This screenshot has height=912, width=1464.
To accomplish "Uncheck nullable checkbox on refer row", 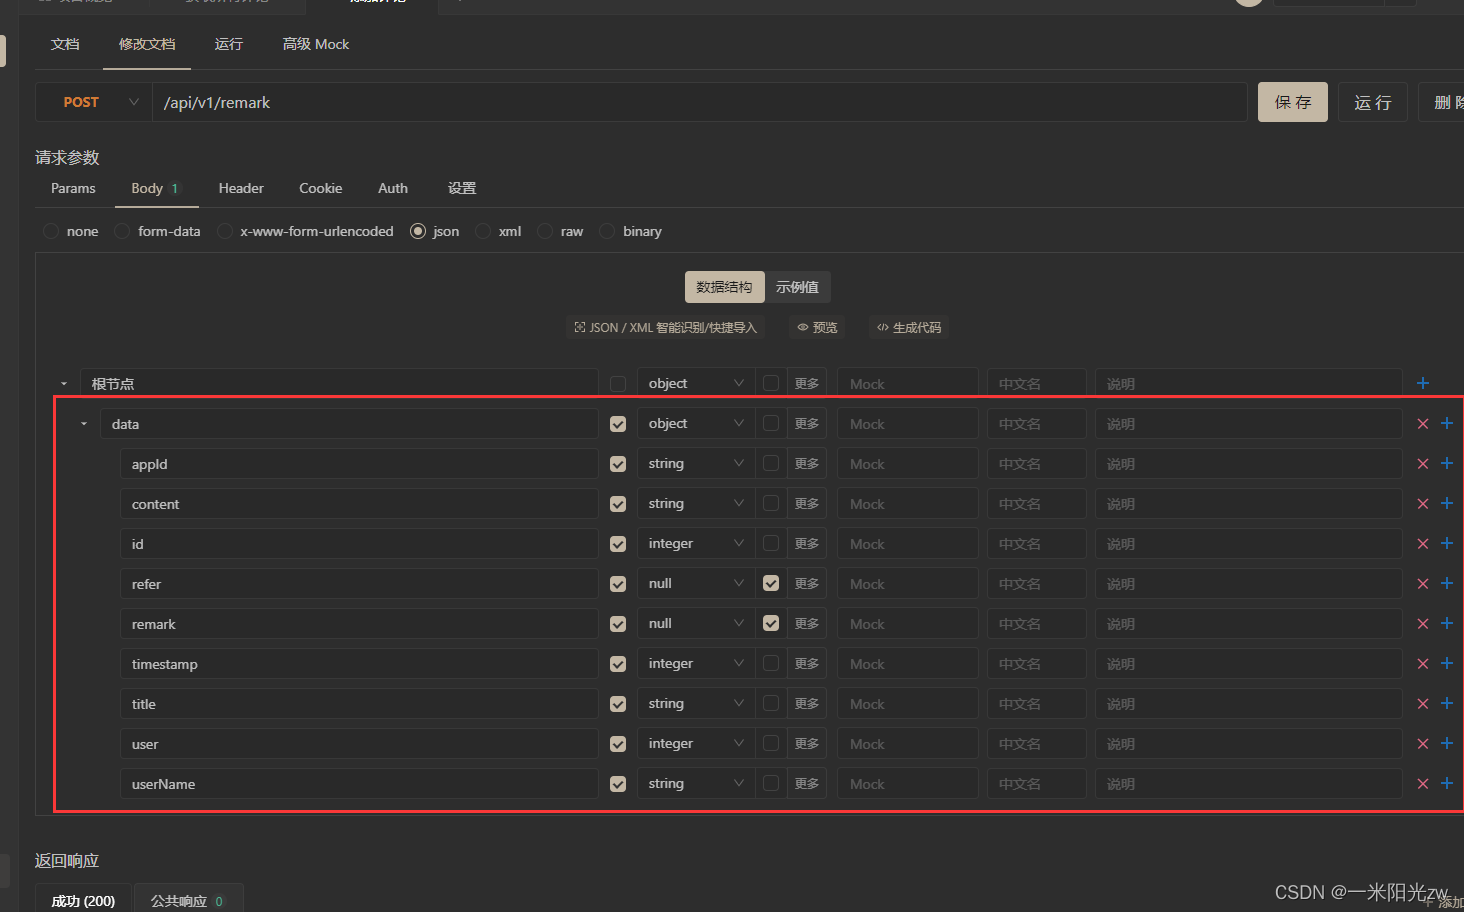I will [x=771, y=583].
